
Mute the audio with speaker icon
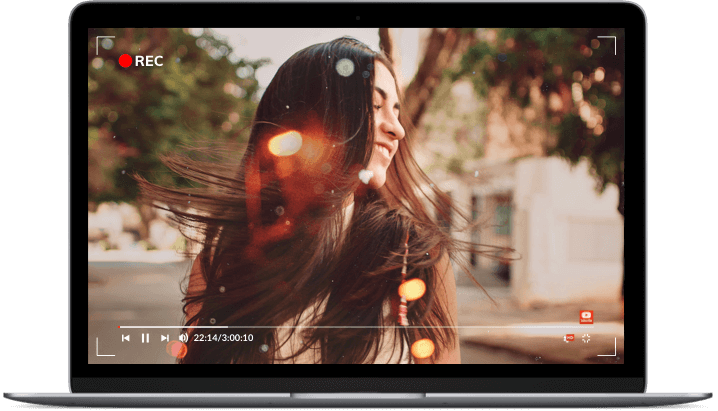pyautogui.click(x=183, y=338)
